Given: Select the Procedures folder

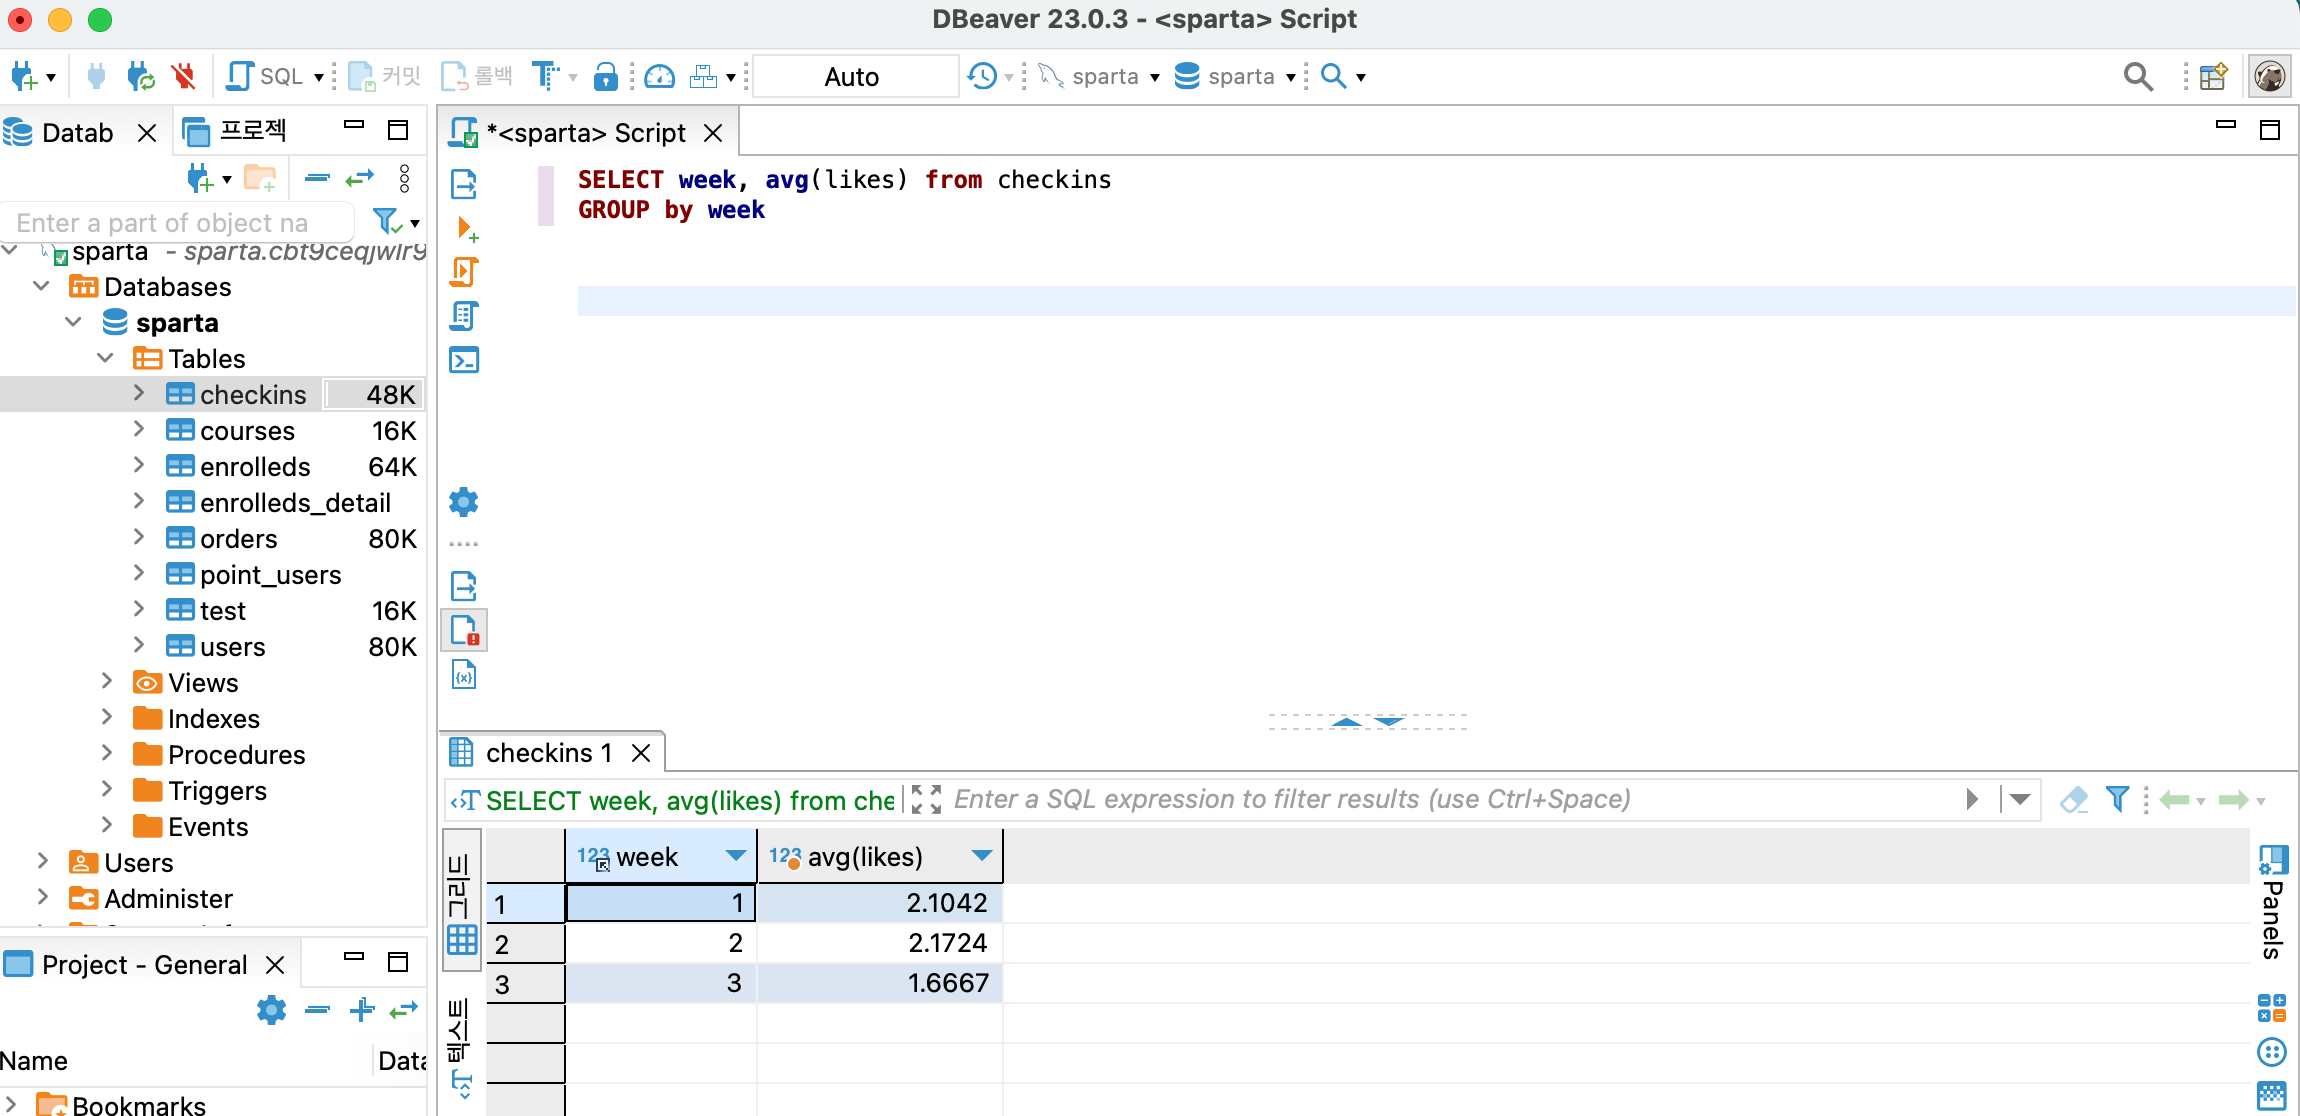Looking at the screenshot, I should point(236,755).
